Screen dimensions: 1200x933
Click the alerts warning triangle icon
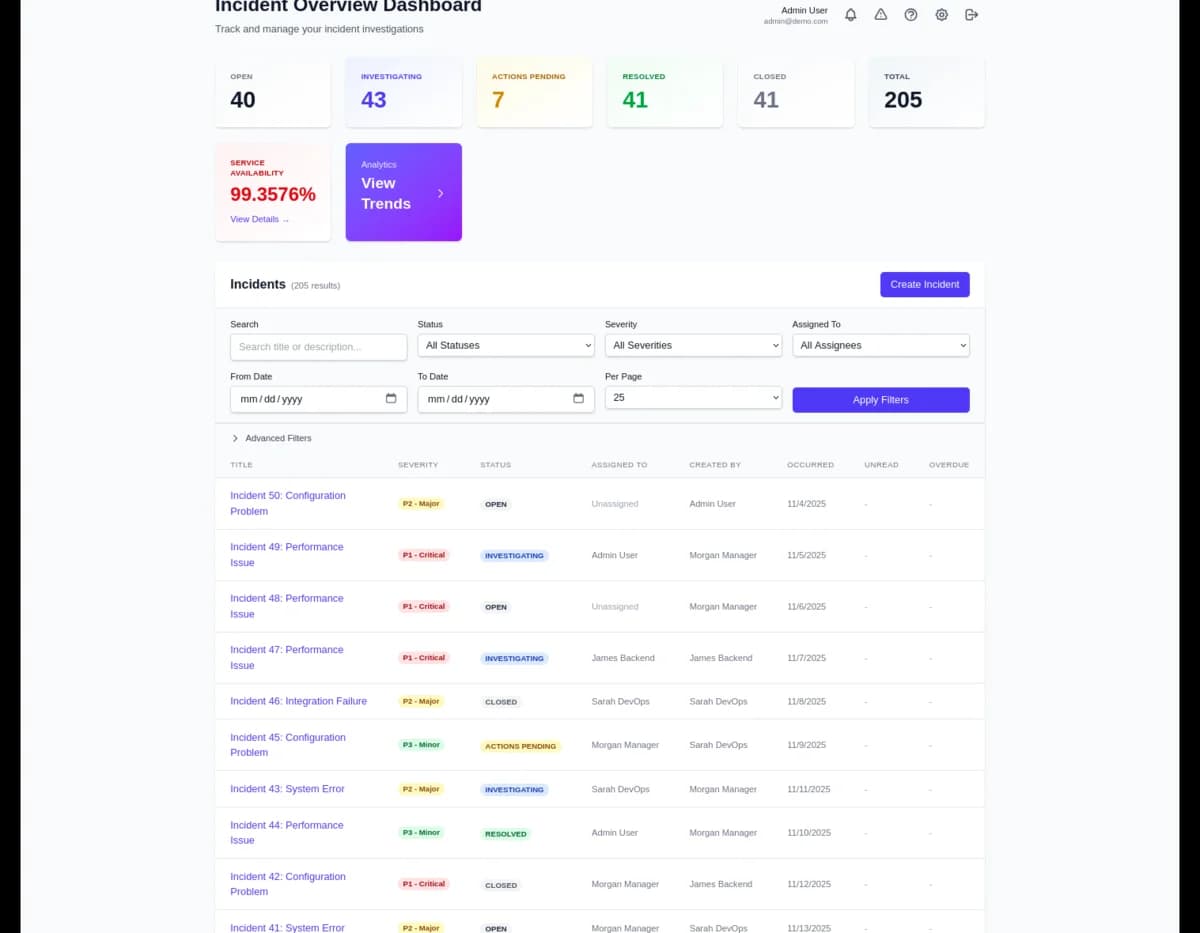click(880, 14)
